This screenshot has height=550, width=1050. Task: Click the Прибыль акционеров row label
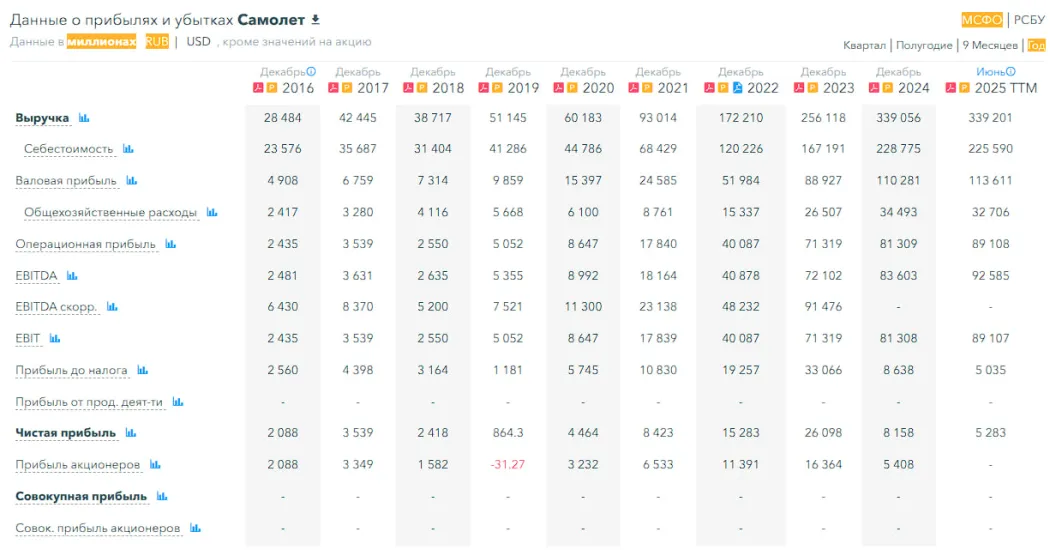tap(79, 465)
